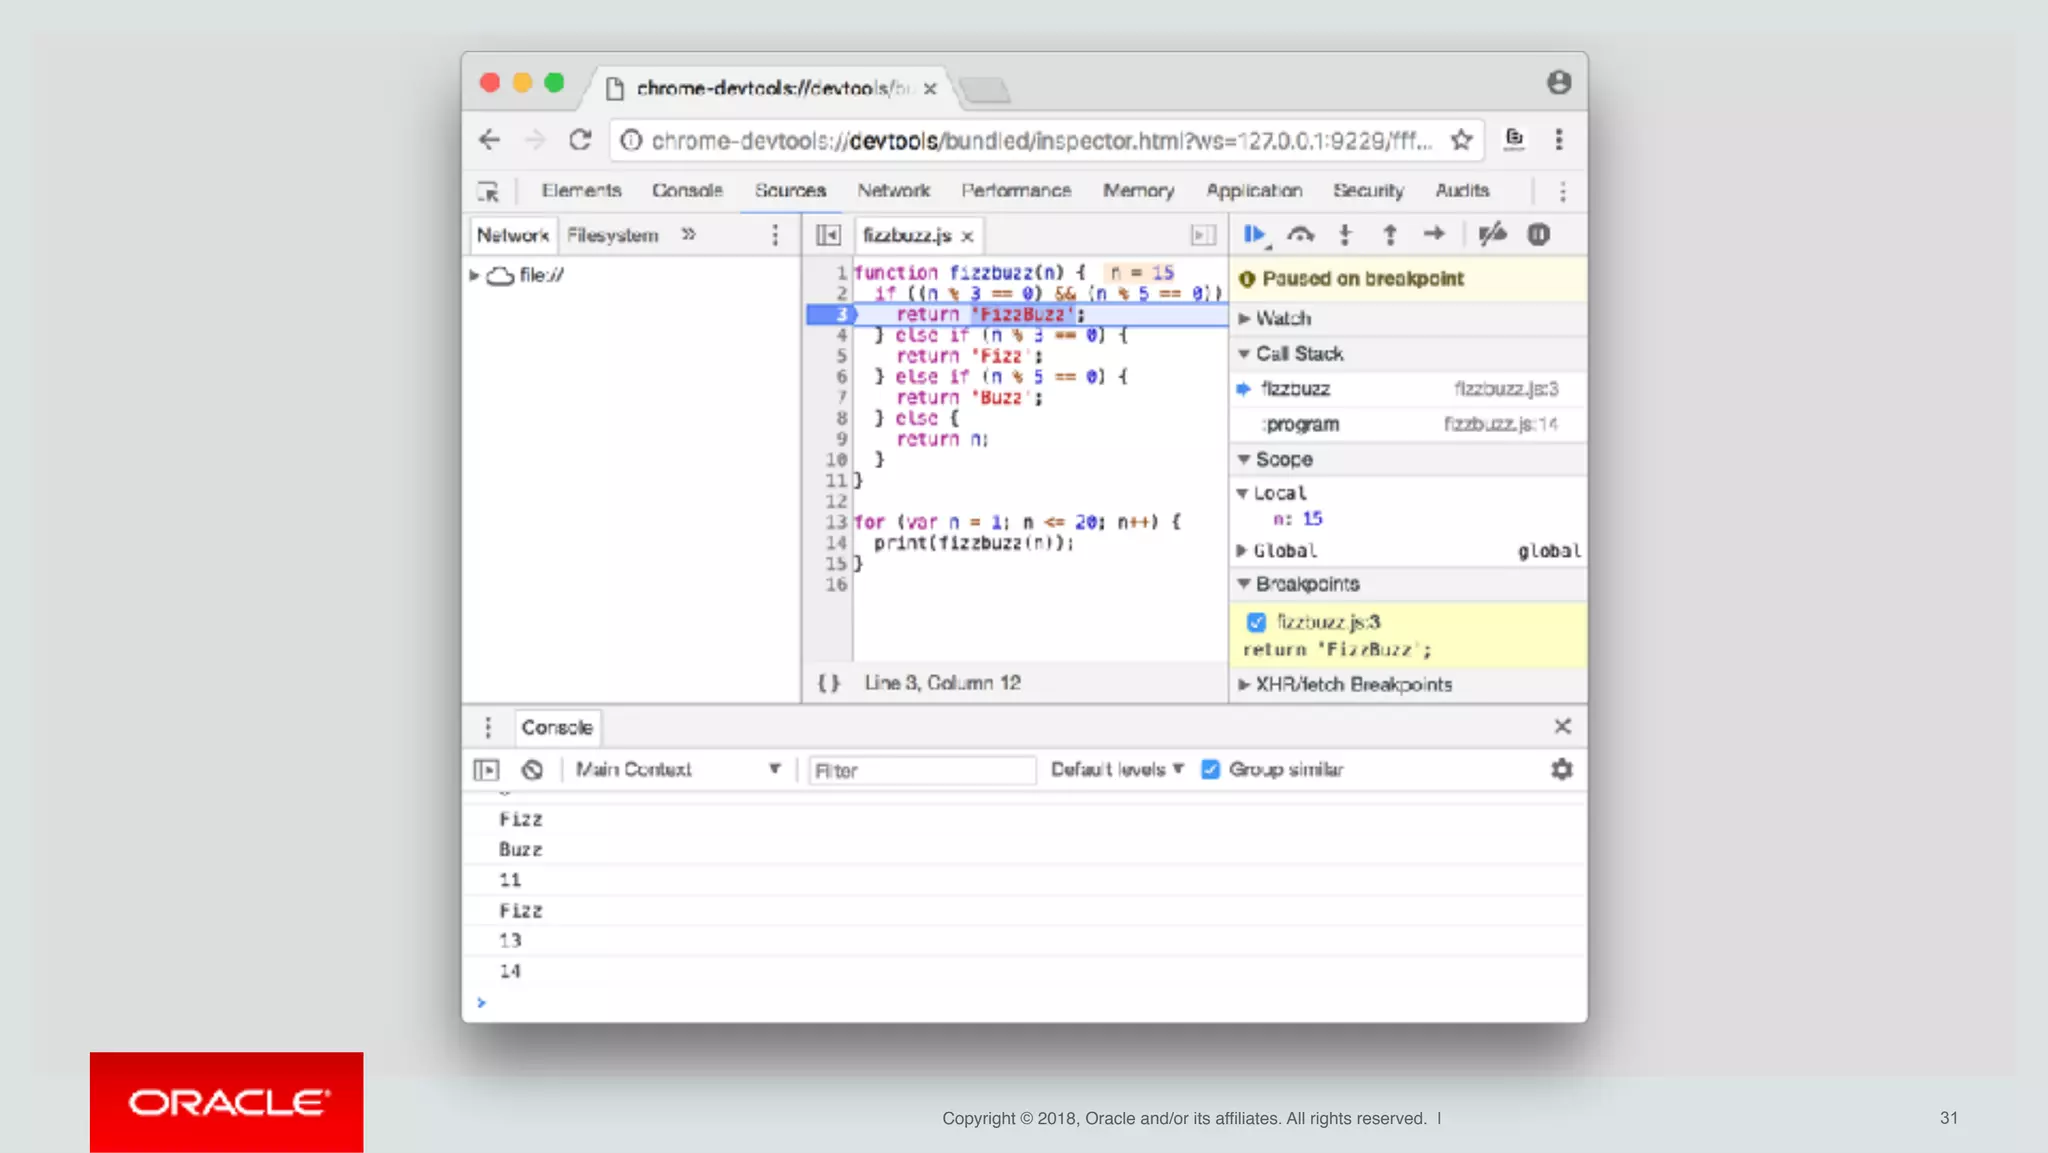This screenshot has height=1153, width=2048.
Task: Open the Filesystem navigator tab
Action: coord(612,235)
